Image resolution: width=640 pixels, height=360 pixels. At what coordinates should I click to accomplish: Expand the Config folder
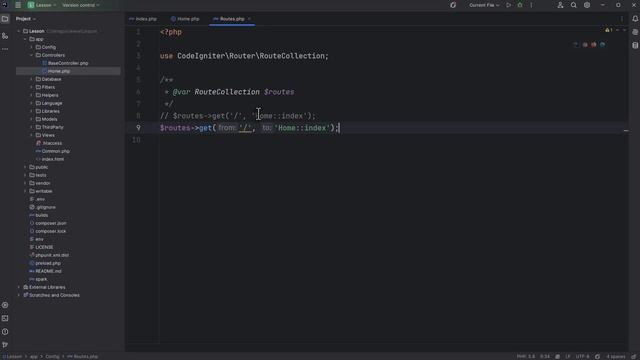31,47
